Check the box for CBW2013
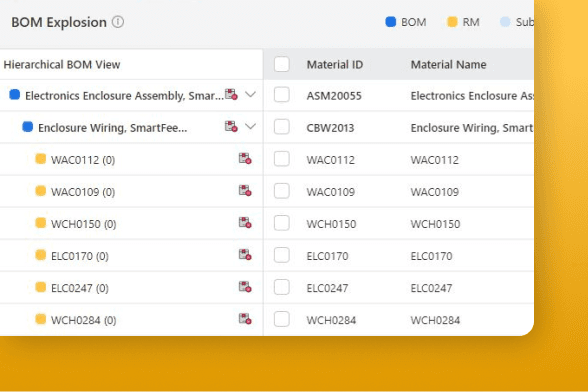Viewport: 588px width, 392px height. (x=282, y=127)
